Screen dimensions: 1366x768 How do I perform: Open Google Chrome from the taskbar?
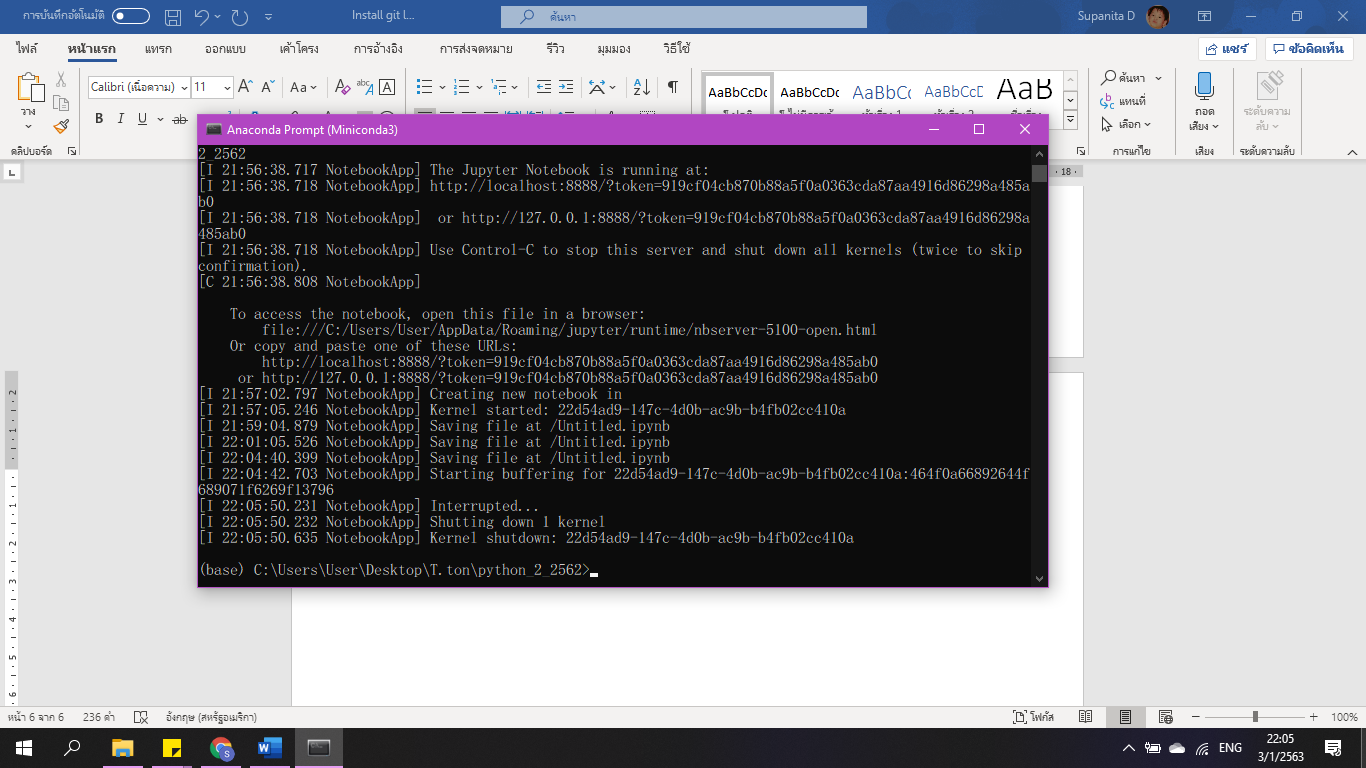tap(221, 747)
